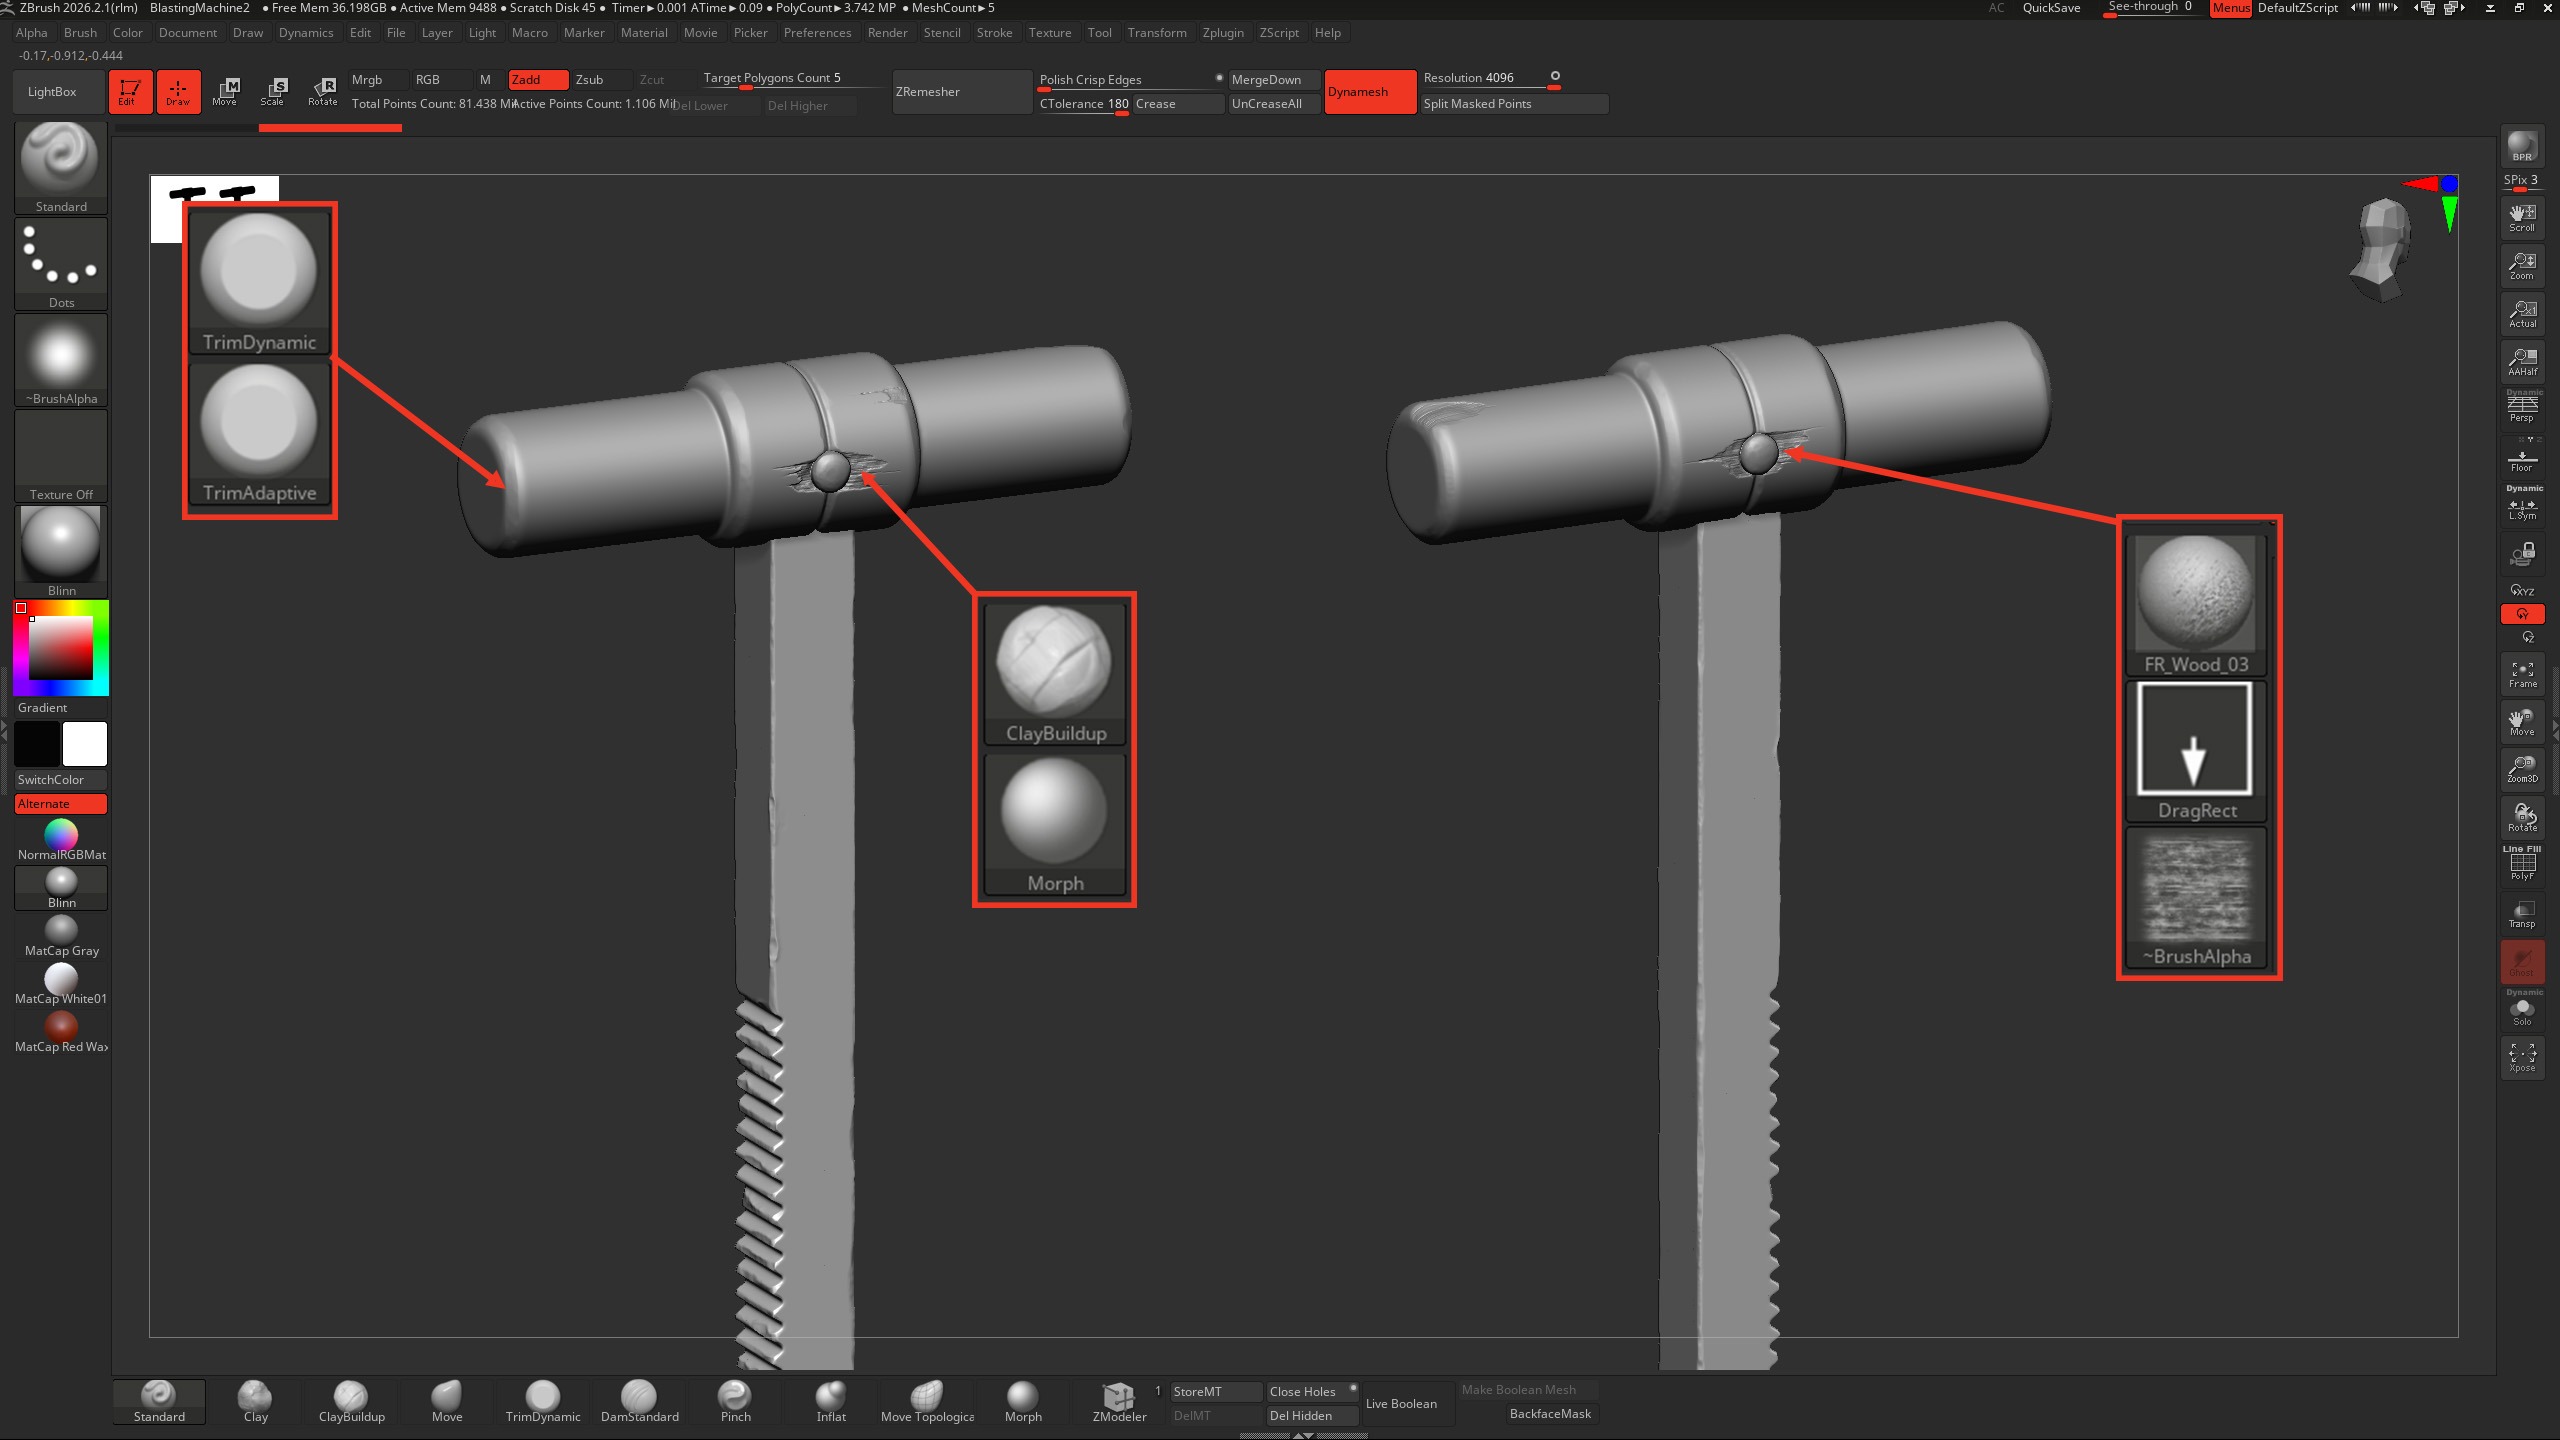This screenshot has height=1440, width=2560.
Task: Click Split Masked Points
Action: 1514,104
